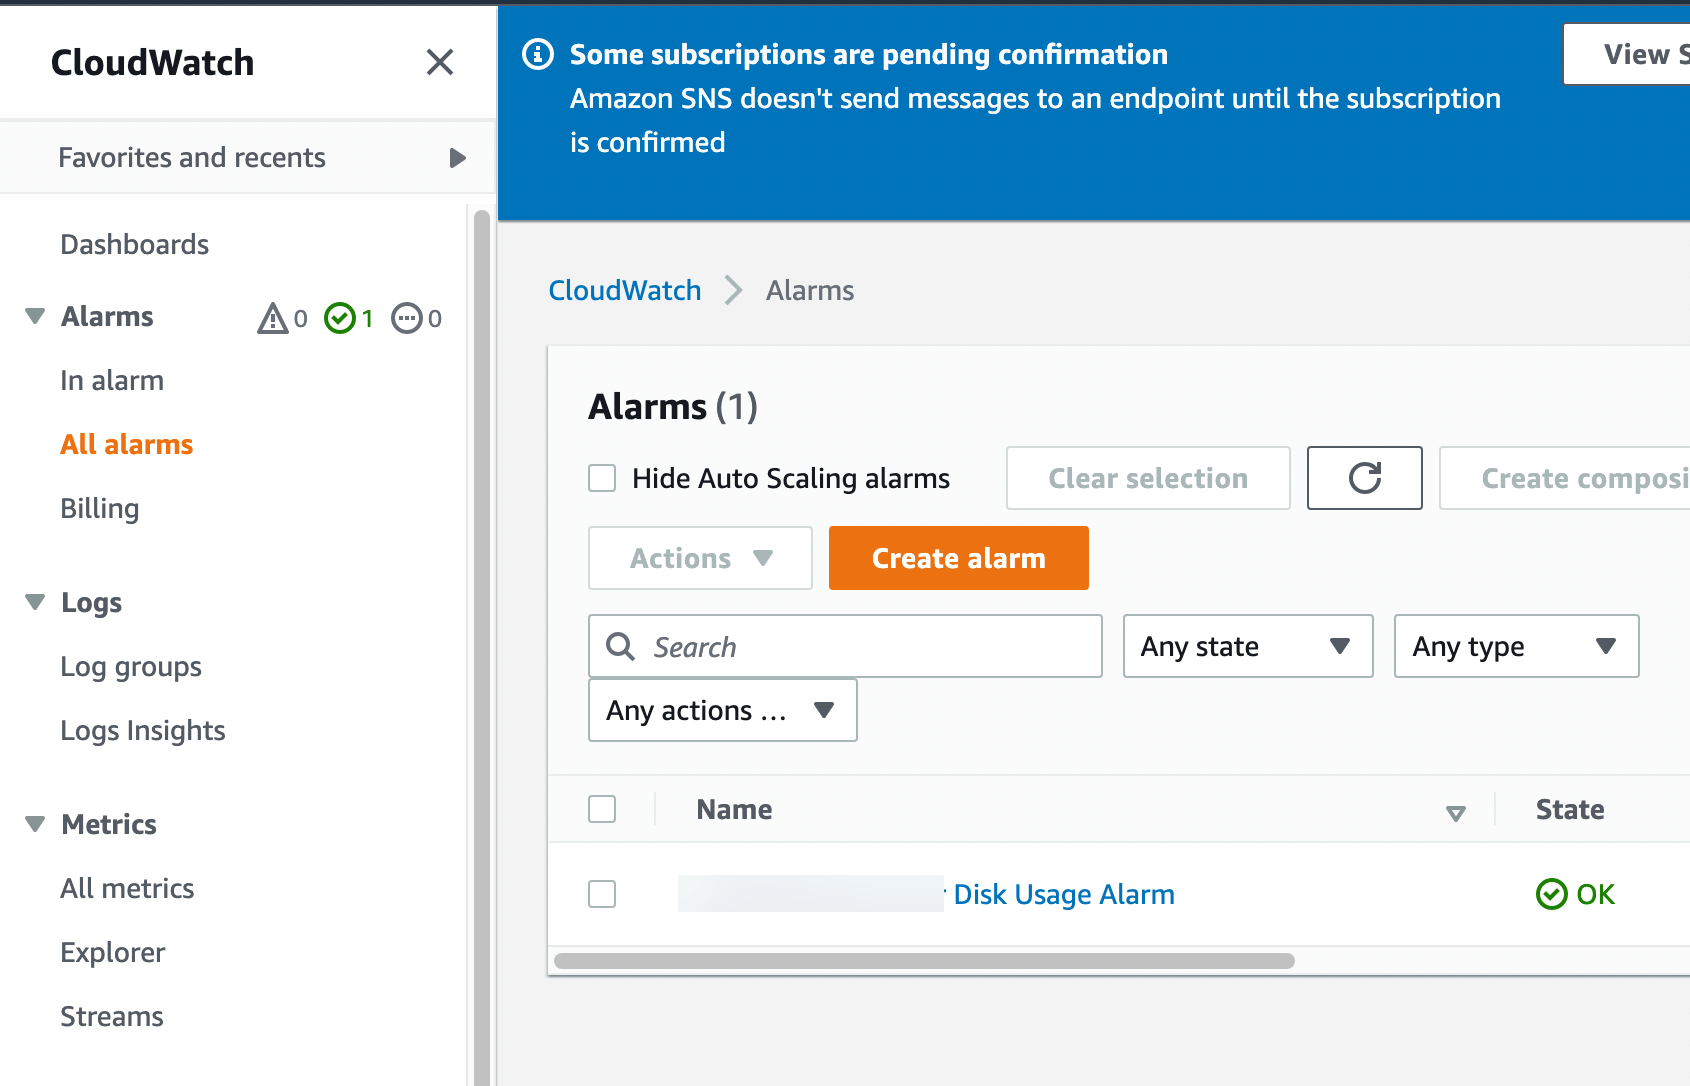Screen dimensions: 1690x1086
Task: Check the select-all checkbox in the table header
Action: click(x=601, y=809)
